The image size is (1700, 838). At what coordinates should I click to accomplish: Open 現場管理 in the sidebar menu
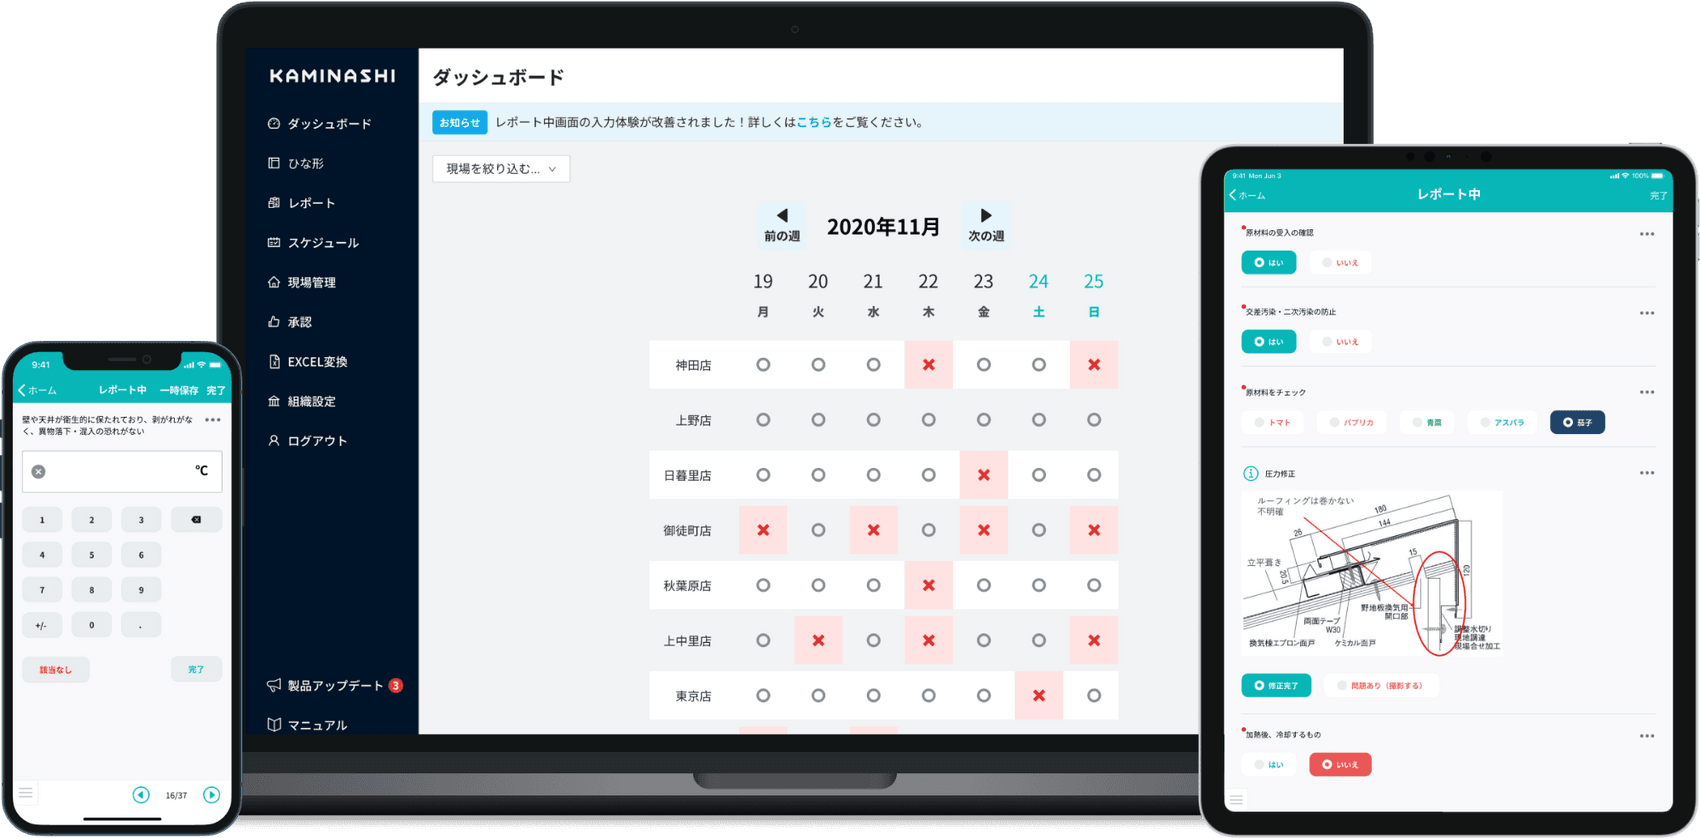(311, 282)
